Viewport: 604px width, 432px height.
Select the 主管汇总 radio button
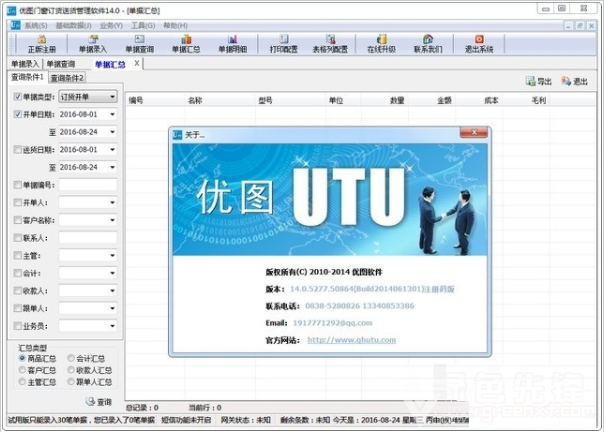click(22, 382)
